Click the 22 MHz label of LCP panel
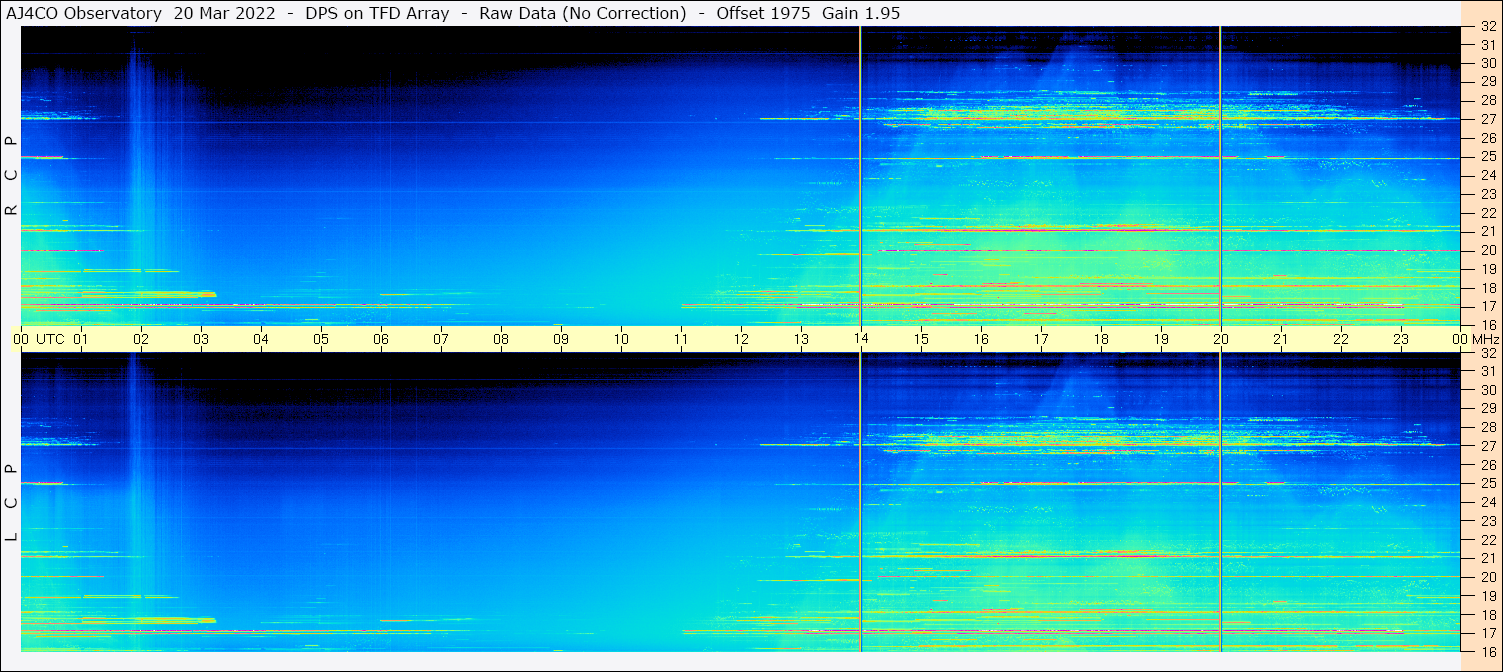The width and height of the screenshot is (1503, 672). (x=1487, y=539)
